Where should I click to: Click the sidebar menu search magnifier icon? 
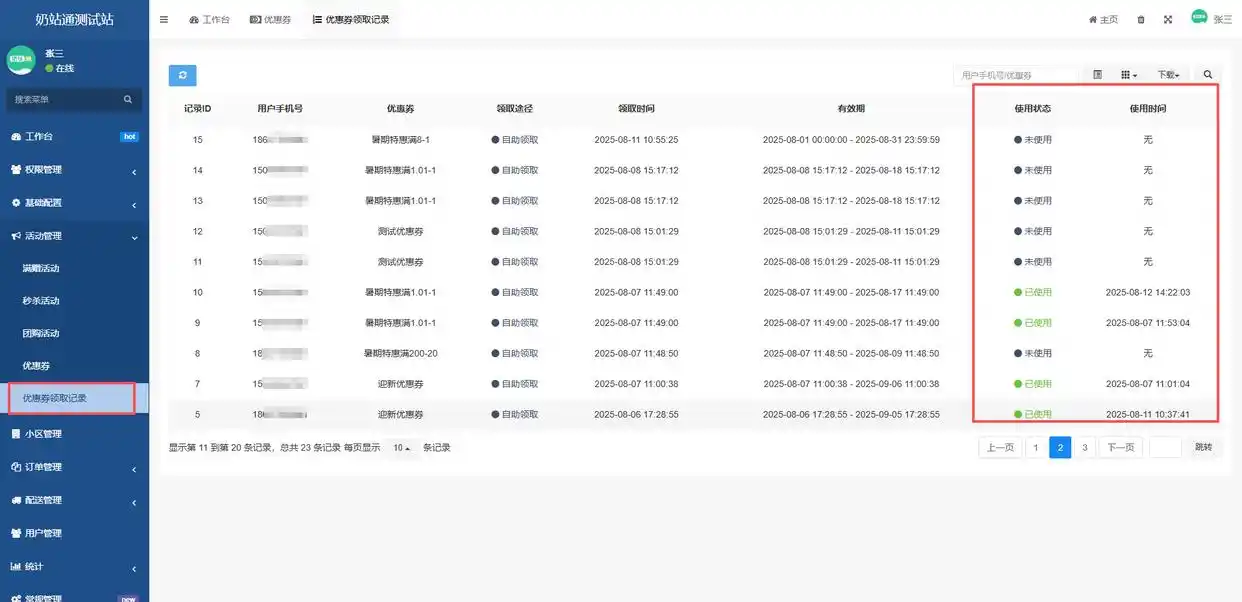point(128,100)
